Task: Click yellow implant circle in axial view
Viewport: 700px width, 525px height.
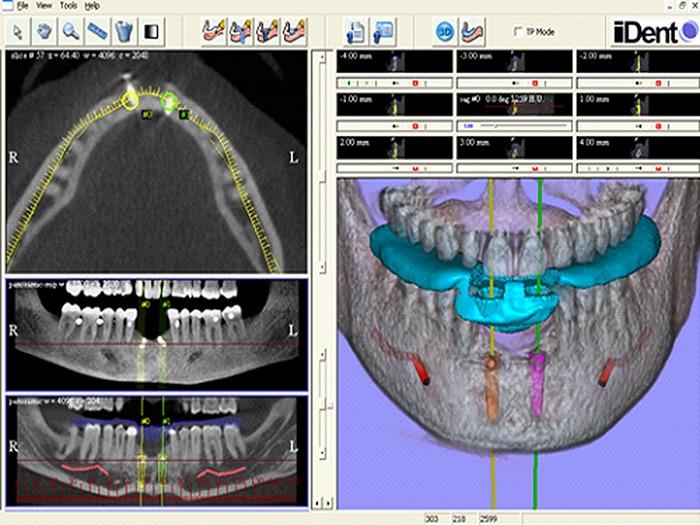Action: click(130, 101)
